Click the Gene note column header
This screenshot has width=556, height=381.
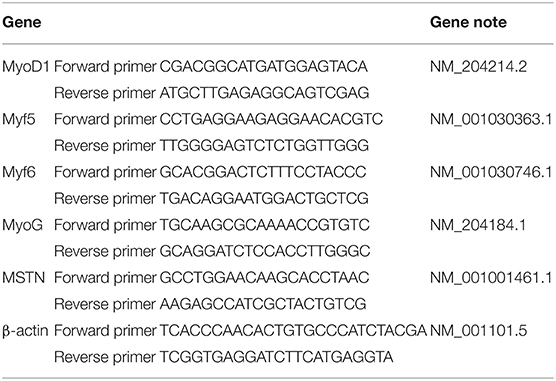(468, 22)
